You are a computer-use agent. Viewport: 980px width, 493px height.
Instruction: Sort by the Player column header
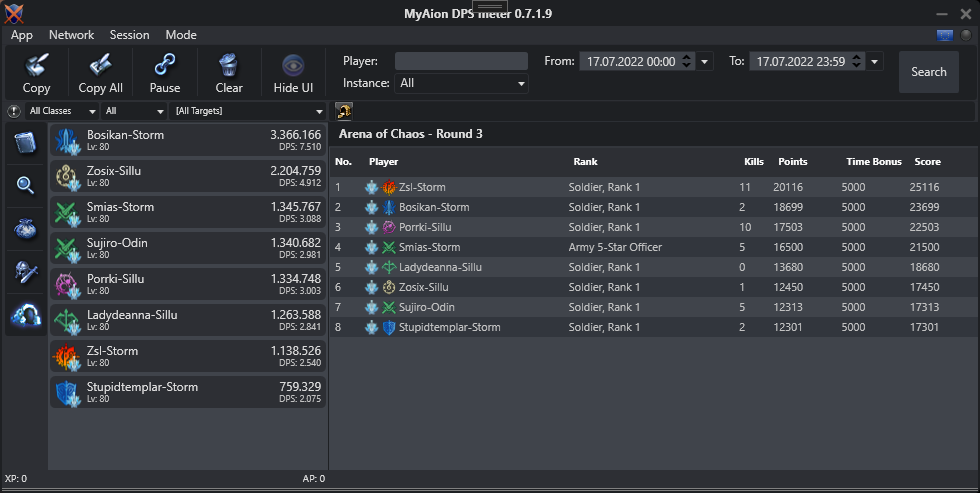click(383, 162)
